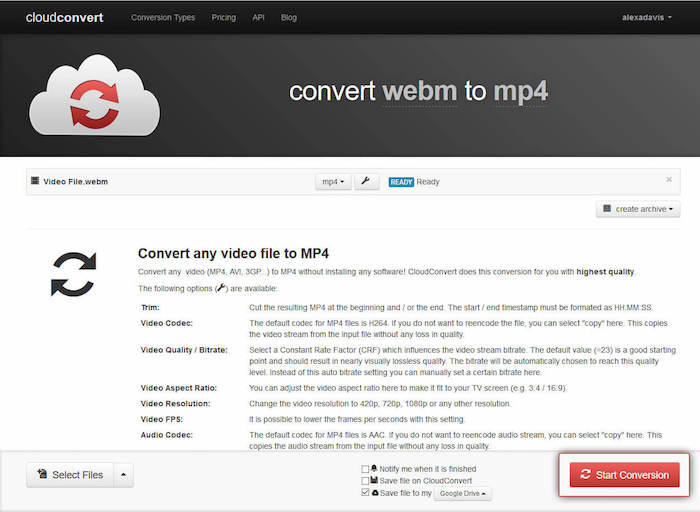Click the large black conversion arrows icon
700x512 pixels.
(73, 274)
